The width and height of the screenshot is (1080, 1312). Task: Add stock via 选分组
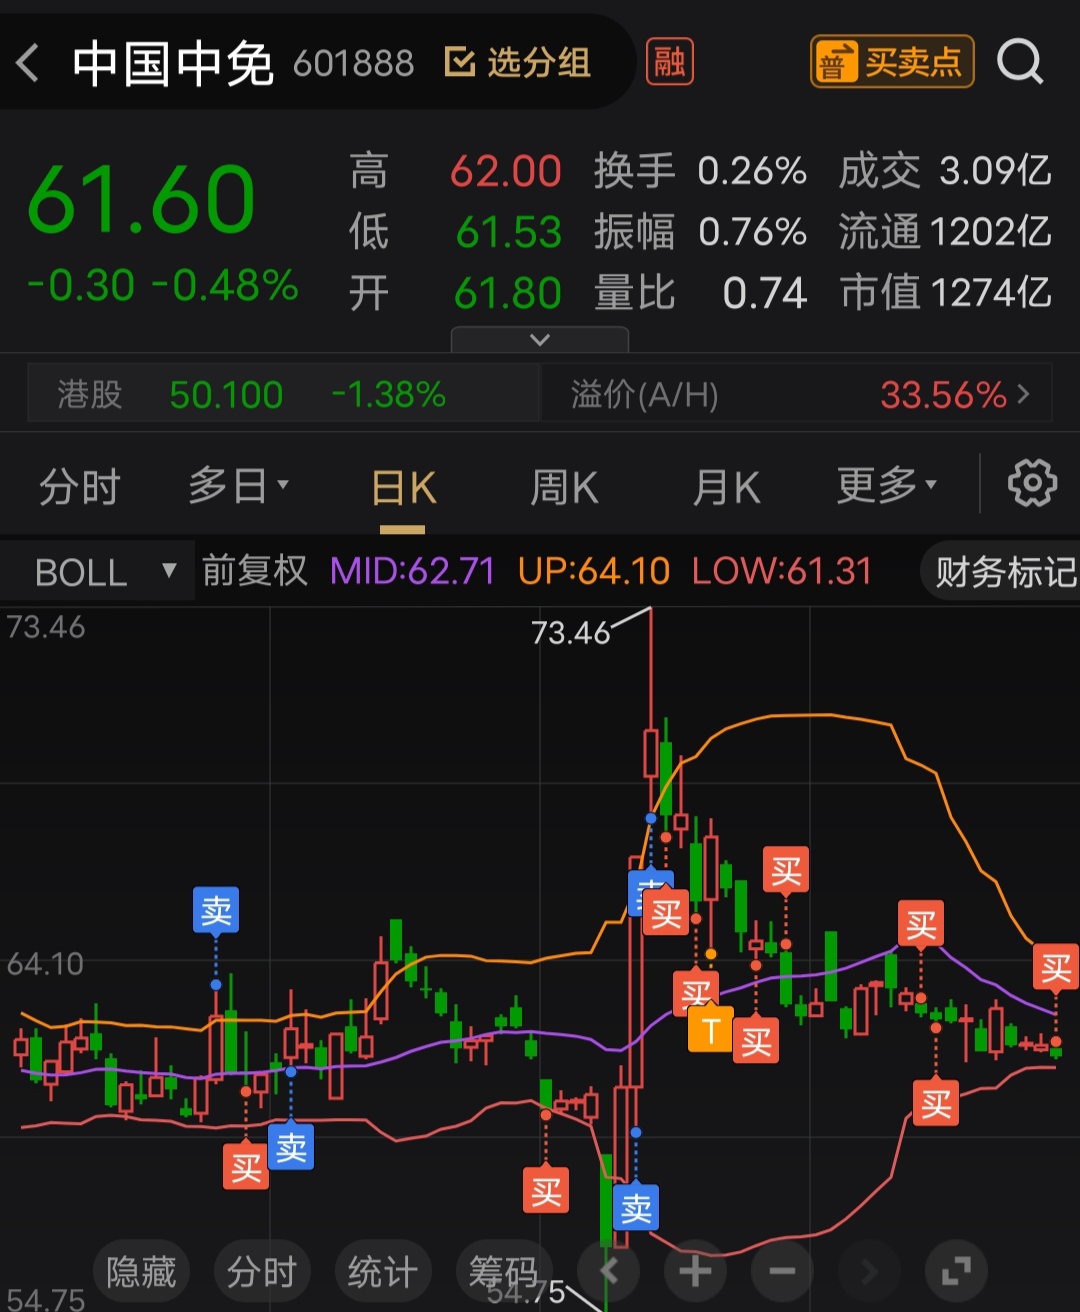pyautogui.click(x=518, y=63)
